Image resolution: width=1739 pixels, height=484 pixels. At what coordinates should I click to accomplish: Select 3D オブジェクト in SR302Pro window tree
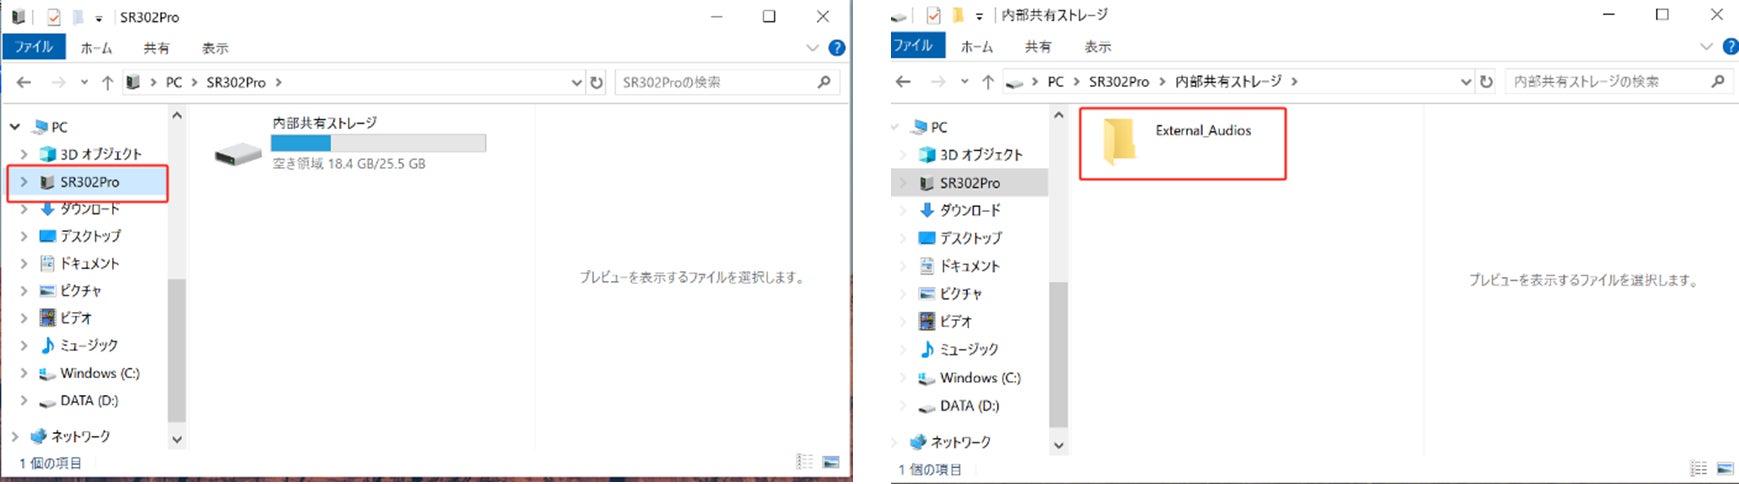tap(100, 154)
